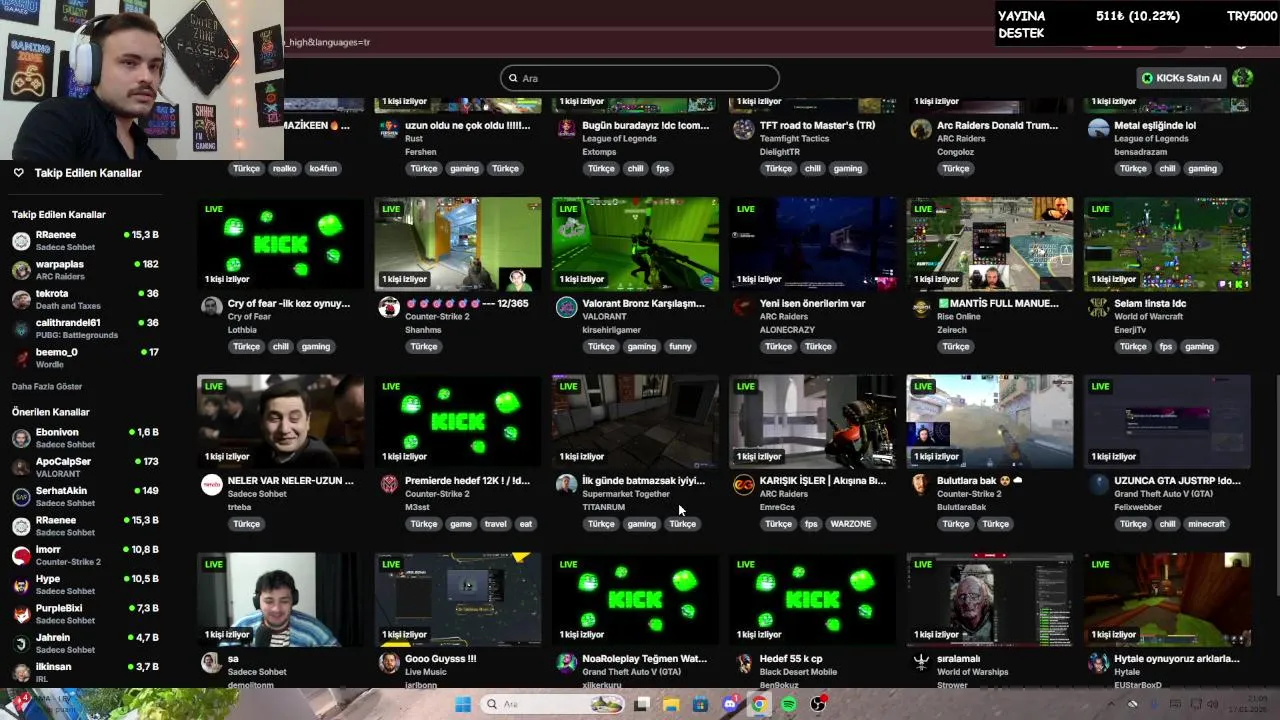Open Jahrein avatar in recommended channels

click(21, 643)
